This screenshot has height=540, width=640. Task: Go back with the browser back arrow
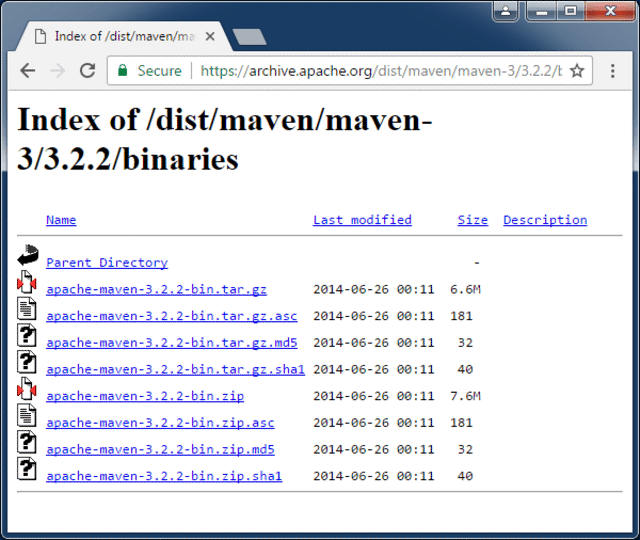pyautogui.click(x=28, y=71)
